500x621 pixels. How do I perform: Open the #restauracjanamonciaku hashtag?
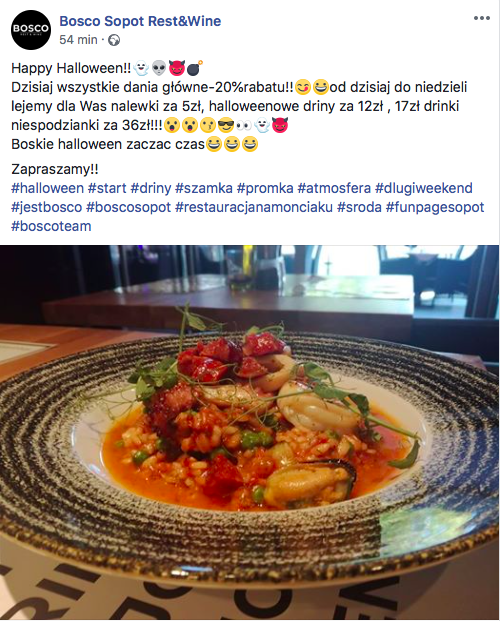pos(254,207)
